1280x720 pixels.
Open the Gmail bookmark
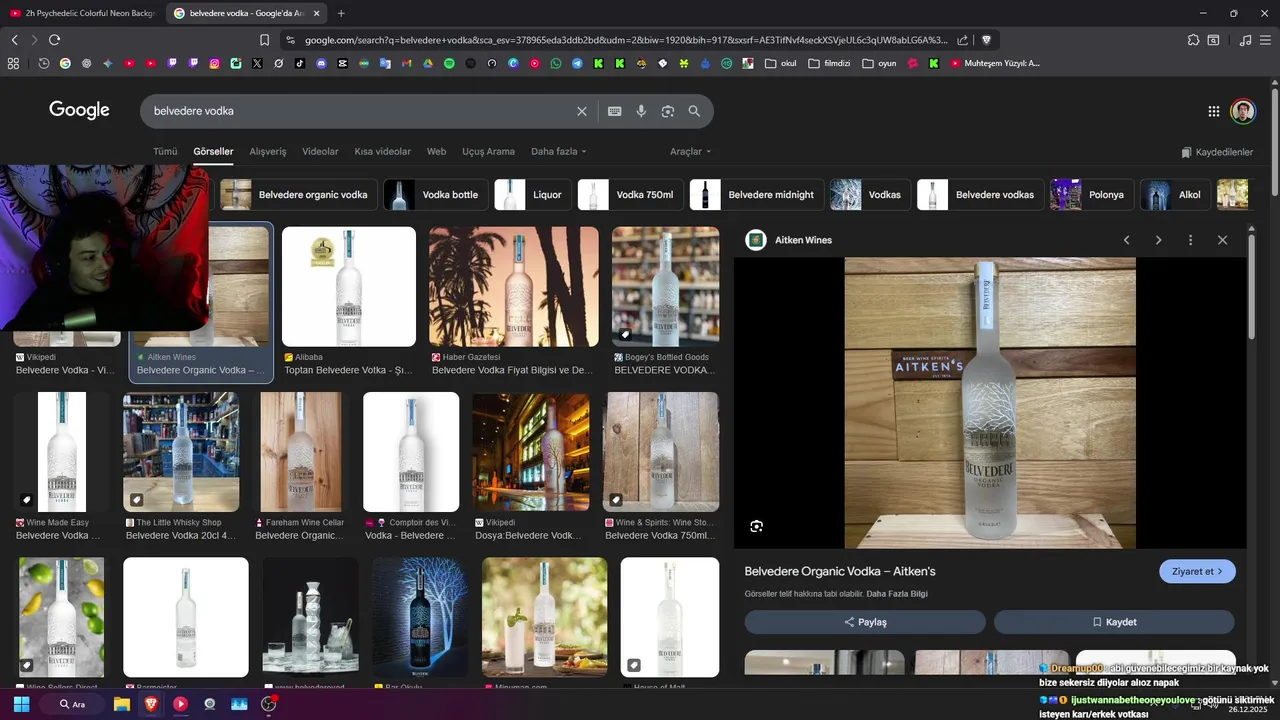(x=406, y=63)
